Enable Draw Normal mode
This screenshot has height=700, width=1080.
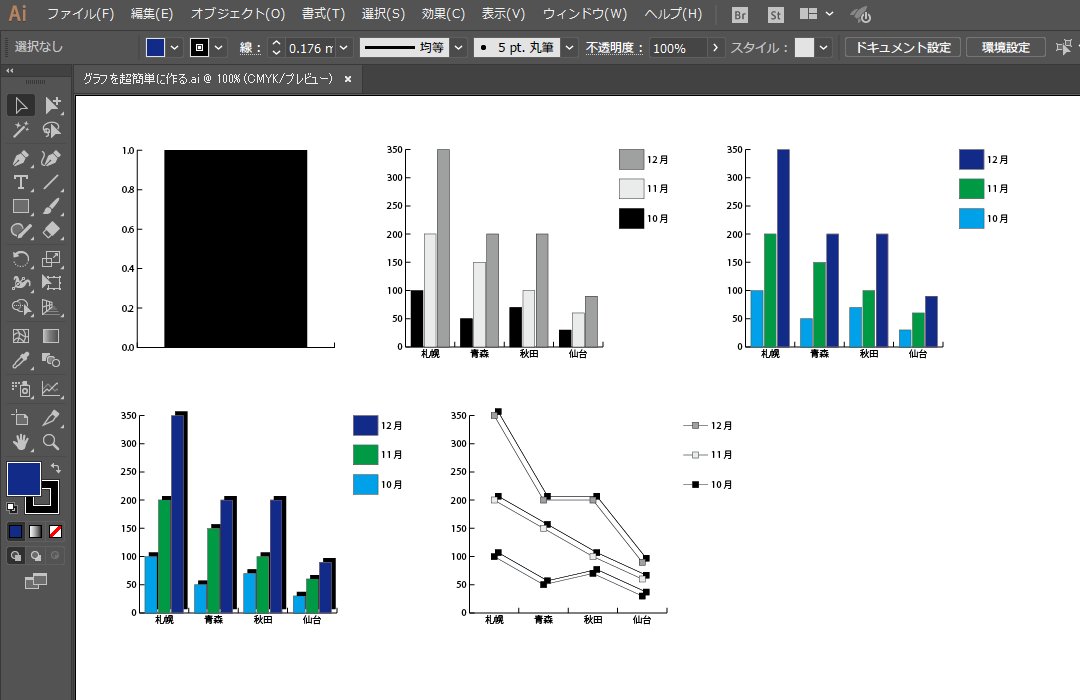tap(15, 555)
